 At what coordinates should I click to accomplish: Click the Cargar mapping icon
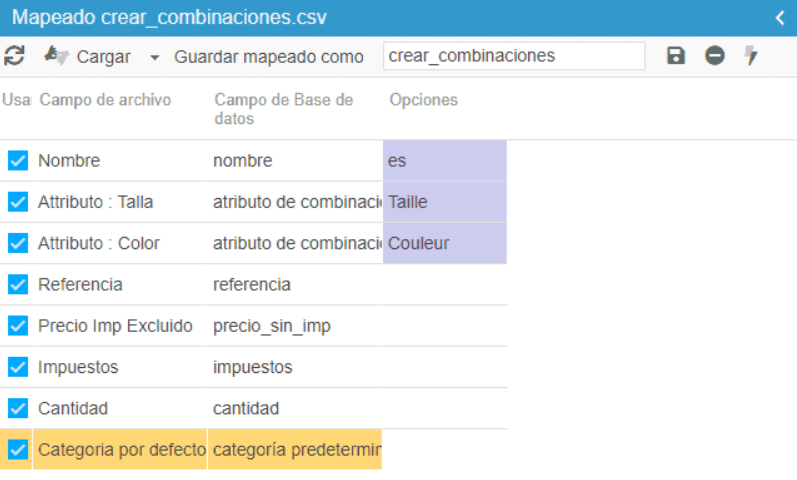(56, 56)
